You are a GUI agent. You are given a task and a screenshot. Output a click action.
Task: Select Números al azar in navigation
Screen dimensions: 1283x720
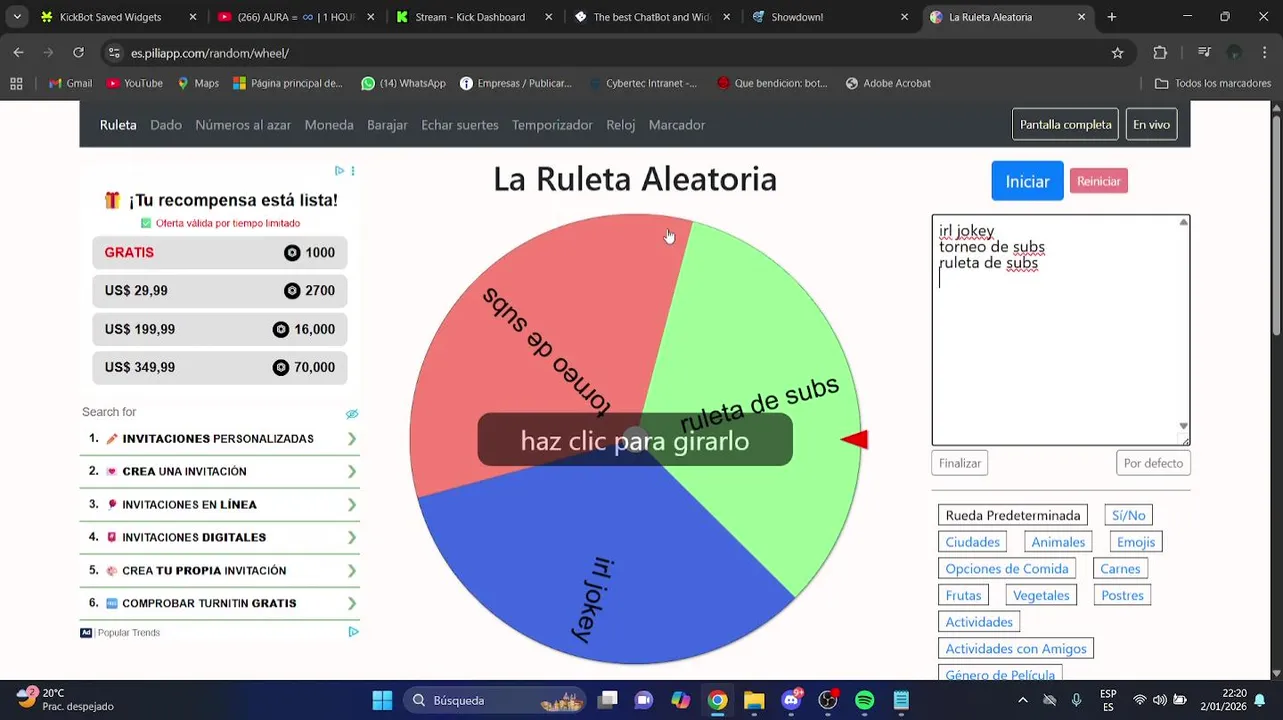243,125
